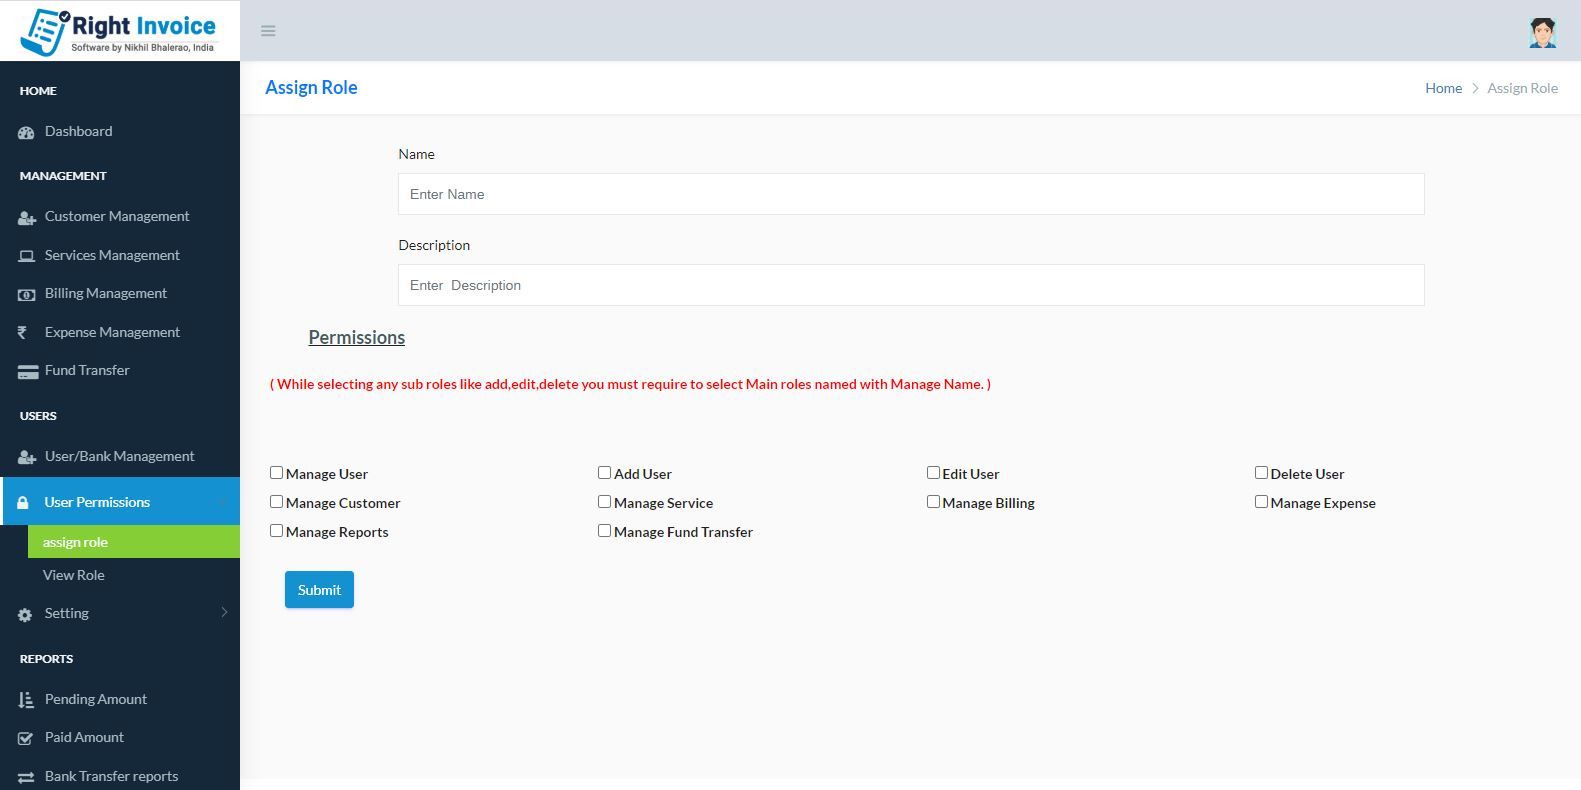Click the Expense Management rupee icon
The height and width of the screenshot is (790, 1581).
[x=22, y=333]
